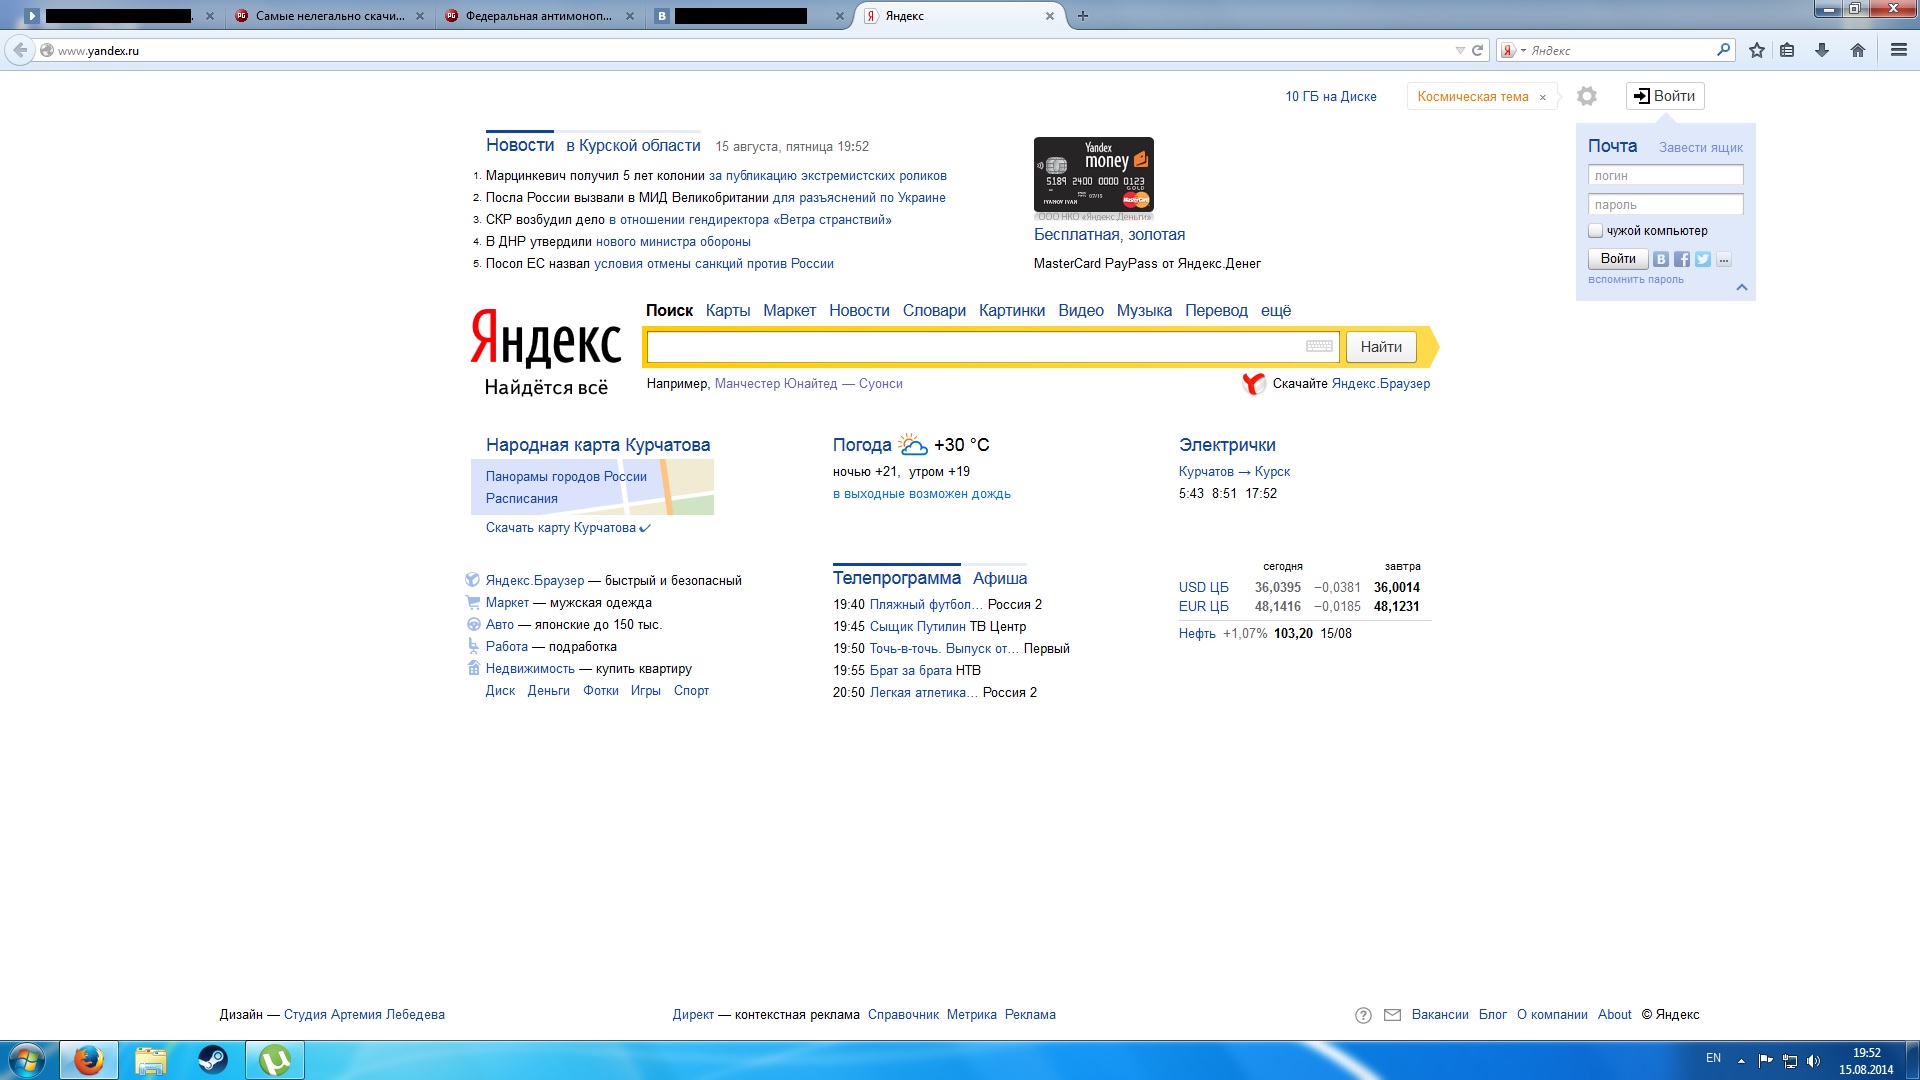Show more social login options ellipsis
The height and width of the screenshot is (1080, 1920).
click(1724, 259)
